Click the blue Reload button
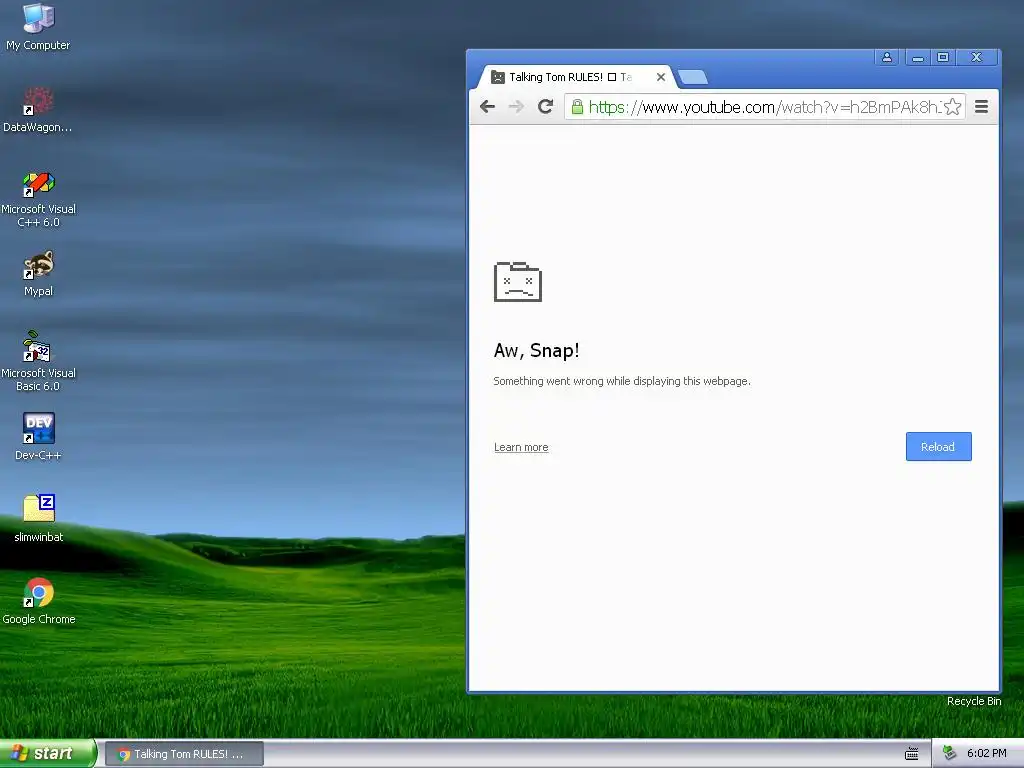The image size is (1024, 768). click(x=938, y=447)
